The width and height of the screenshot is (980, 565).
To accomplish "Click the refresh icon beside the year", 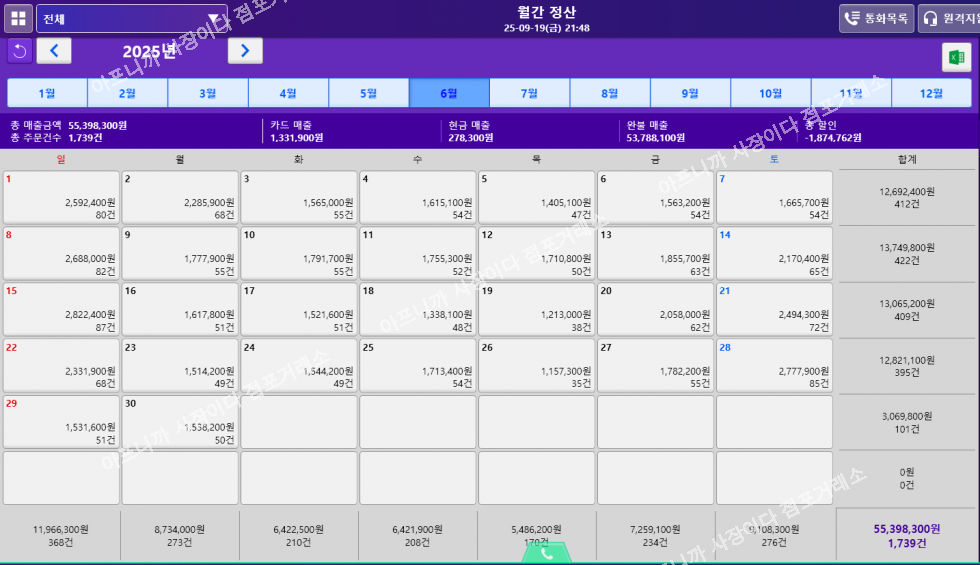I will tap(19, 51).
